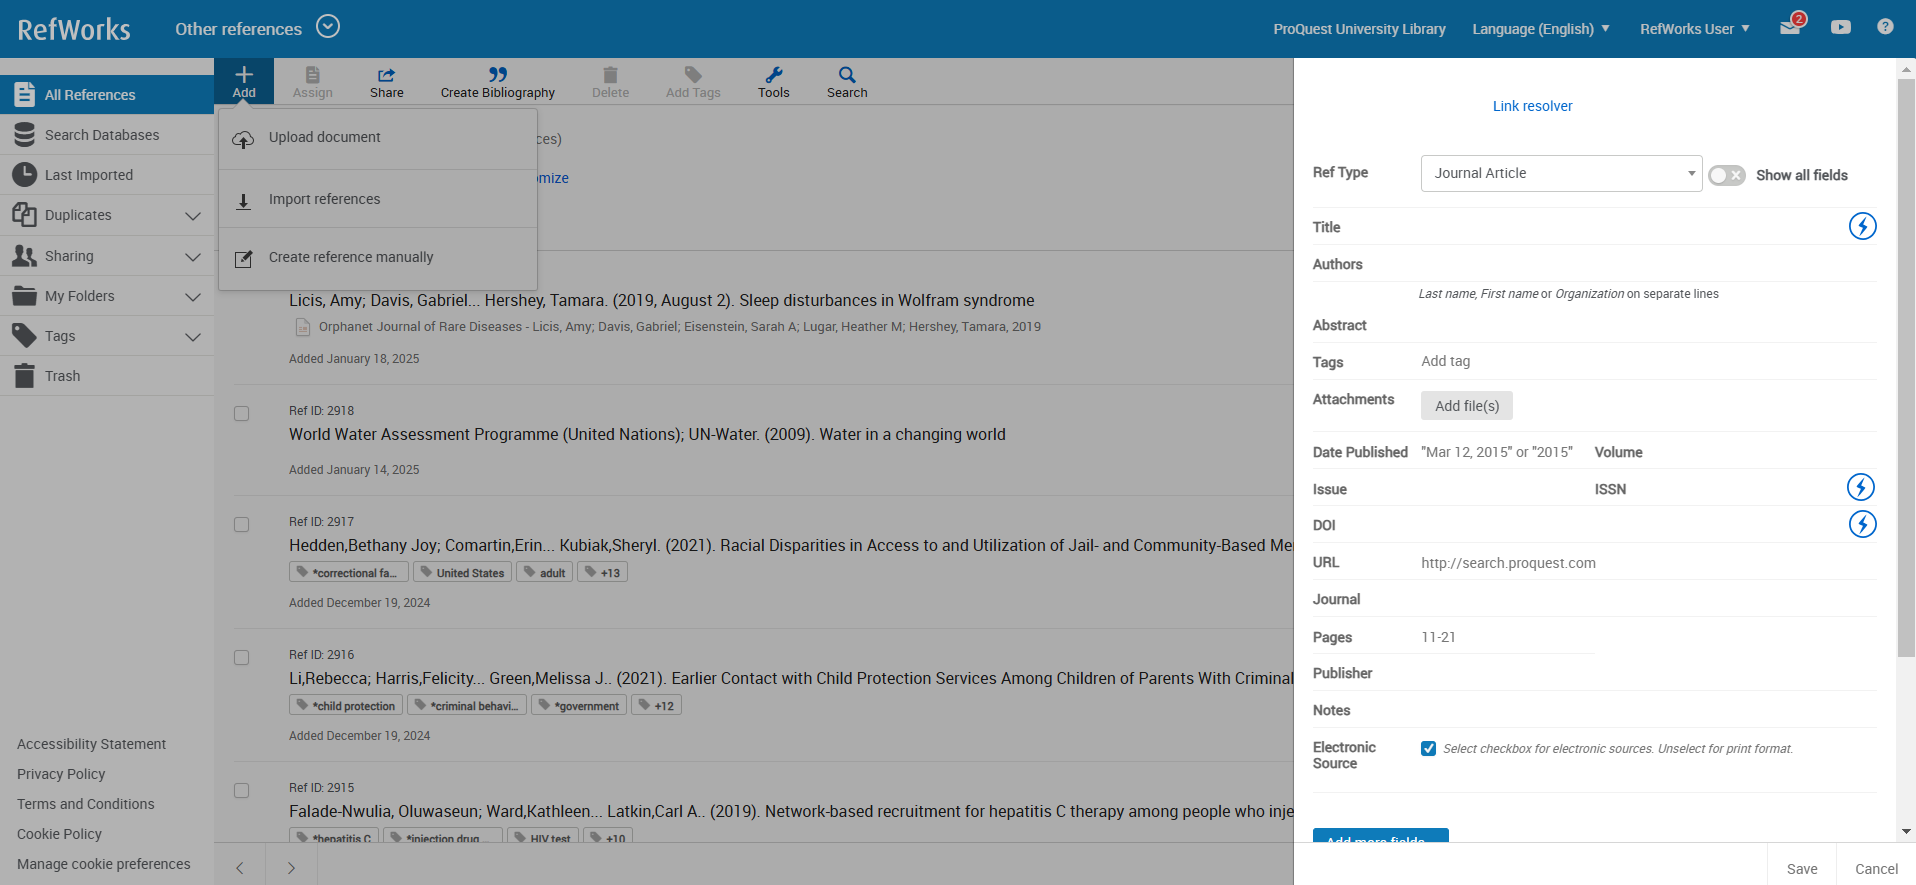
Task: Click the next page arrow
Action: click(x=291, y=868)
